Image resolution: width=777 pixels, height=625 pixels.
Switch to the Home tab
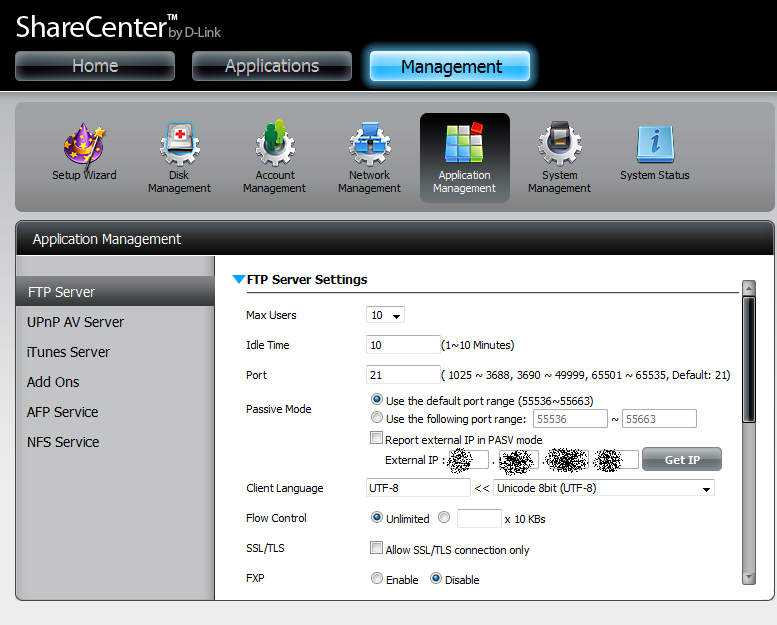95,66
